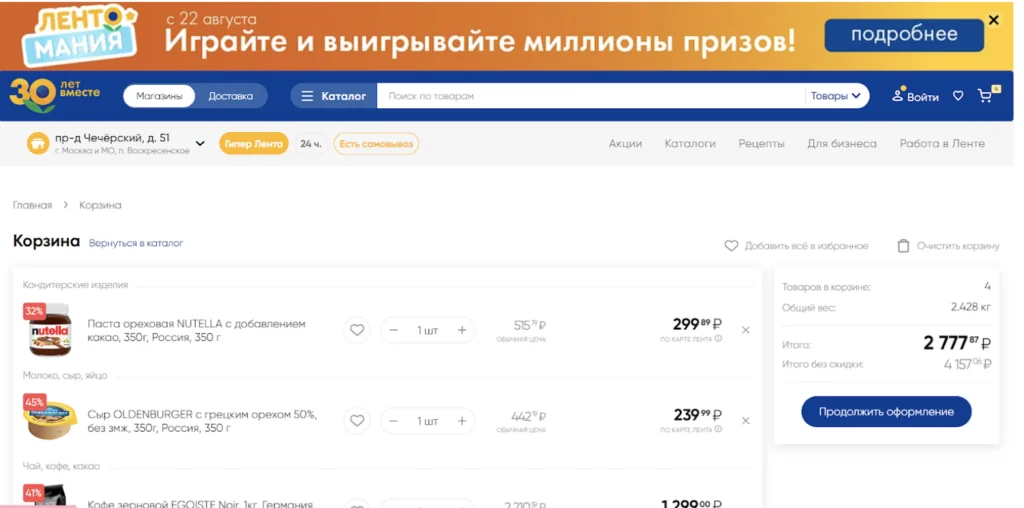Click Есть самовывоз badge
Viewport: 1024px width, 508px height.
[x=376, y=144]
